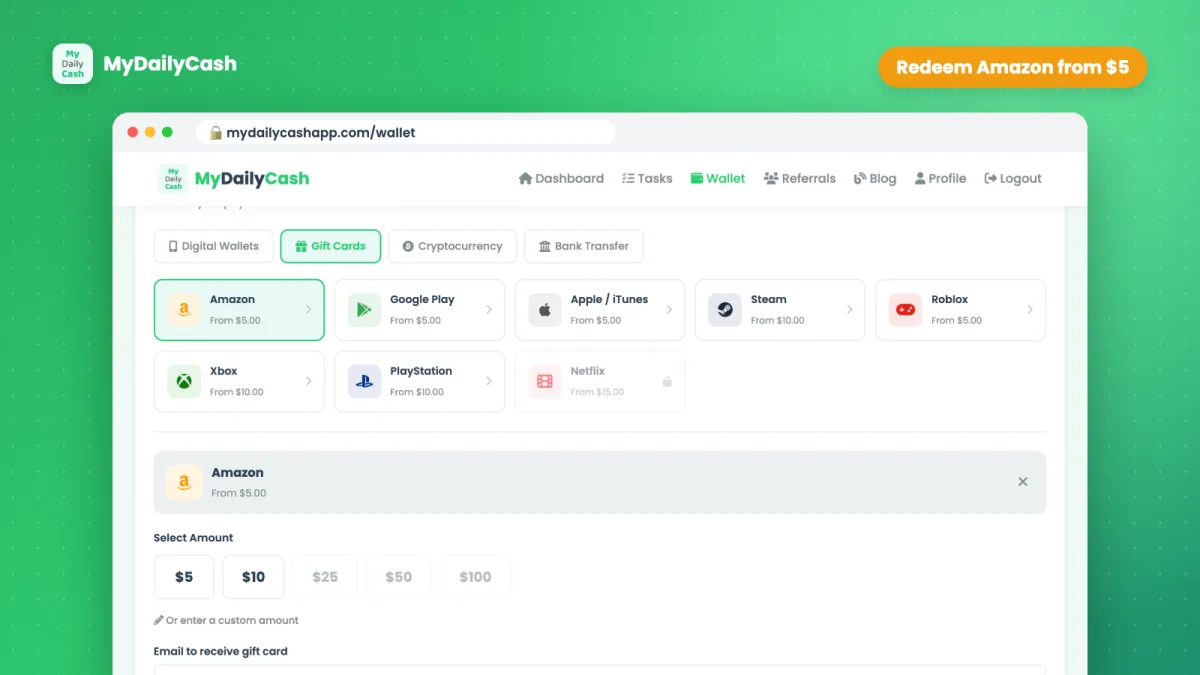Screen dimensions: 1200x675
Task: Select the $100 amount option
Action: [x=475, y=577]
